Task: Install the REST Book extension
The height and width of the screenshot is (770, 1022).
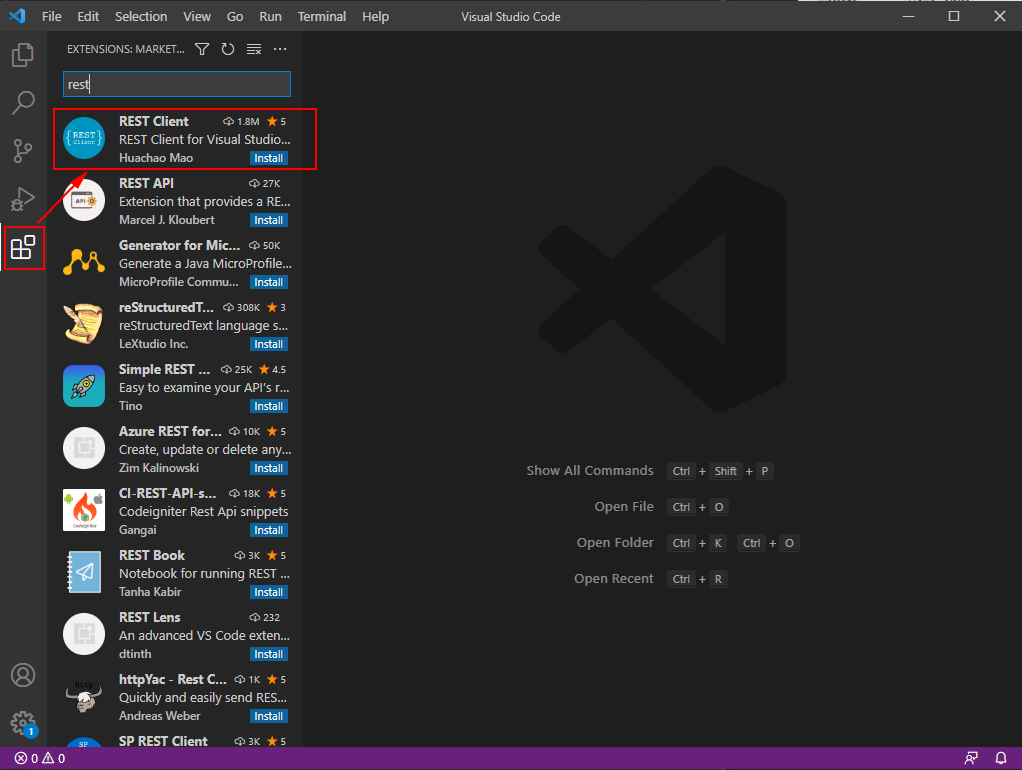Action: pyautogui.click(x=269, y=591)
